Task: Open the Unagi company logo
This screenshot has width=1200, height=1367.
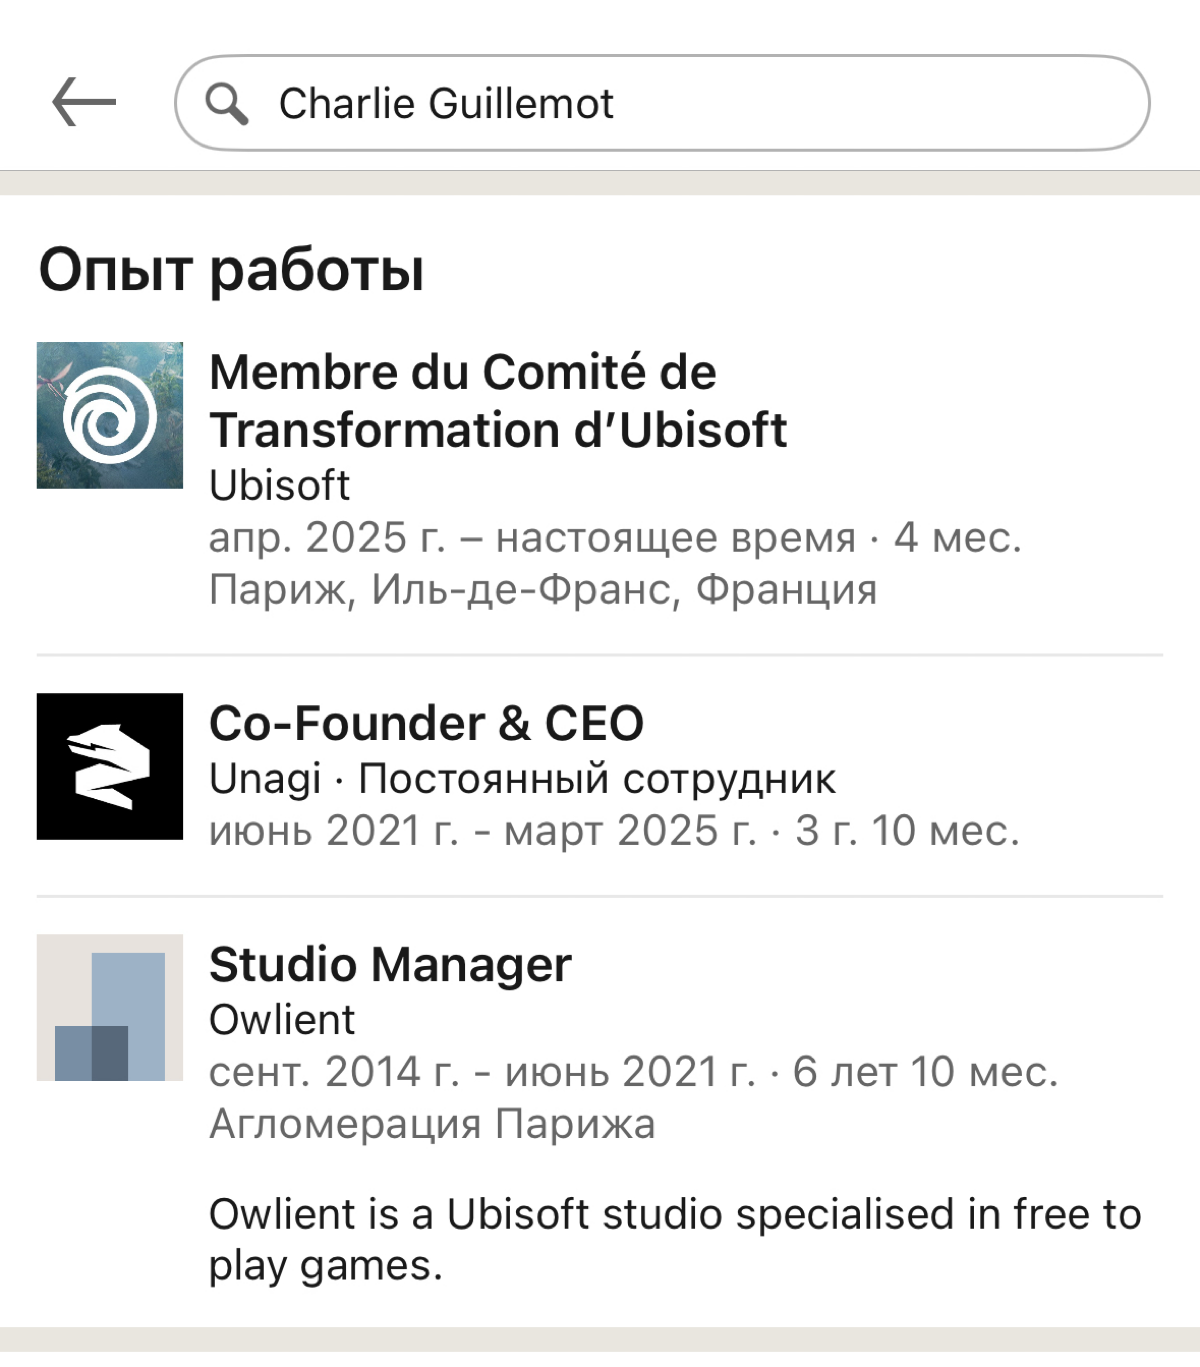Action: pyautogui.click(x=110, y=766)
